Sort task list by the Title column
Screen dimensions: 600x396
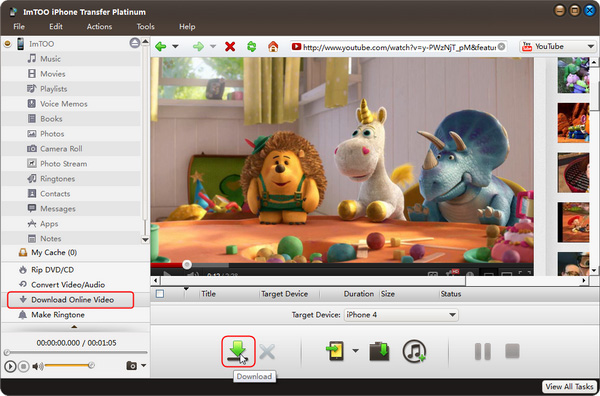209,294
